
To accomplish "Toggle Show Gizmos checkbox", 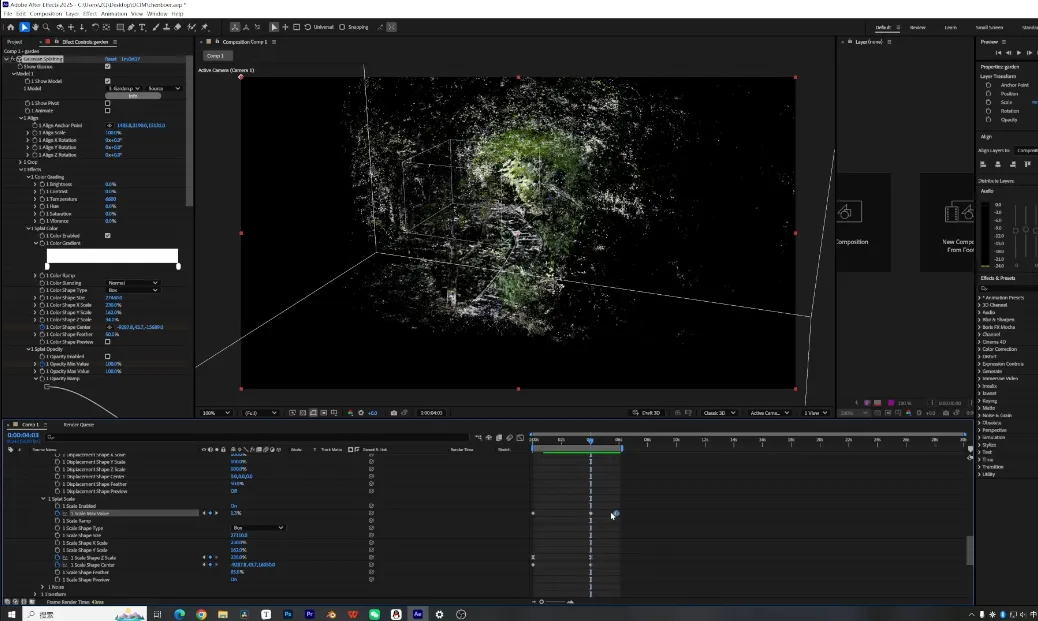I will click(x=107, y=66).
